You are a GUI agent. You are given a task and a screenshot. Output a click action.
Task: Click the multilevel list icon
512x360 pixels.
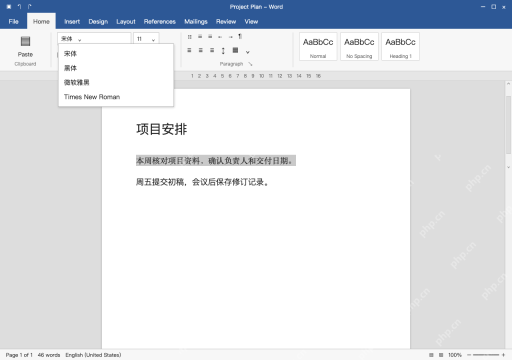pyautogui.click(x=210, y=37)
